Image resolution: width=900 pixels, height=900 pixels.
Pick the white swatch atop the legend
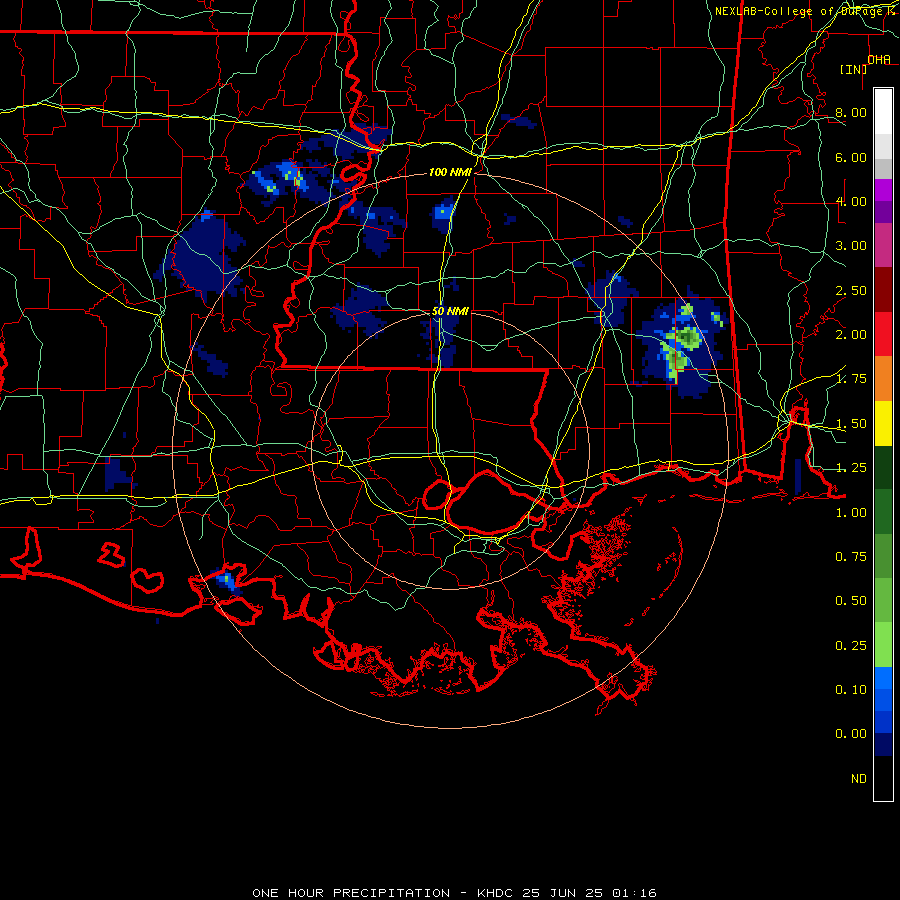(883, 111)
